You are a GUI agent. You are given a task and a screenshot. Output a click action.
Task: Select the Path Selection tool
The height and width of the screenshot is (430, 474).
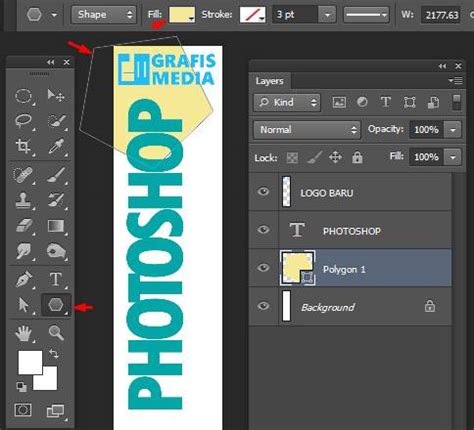(23, 305)
